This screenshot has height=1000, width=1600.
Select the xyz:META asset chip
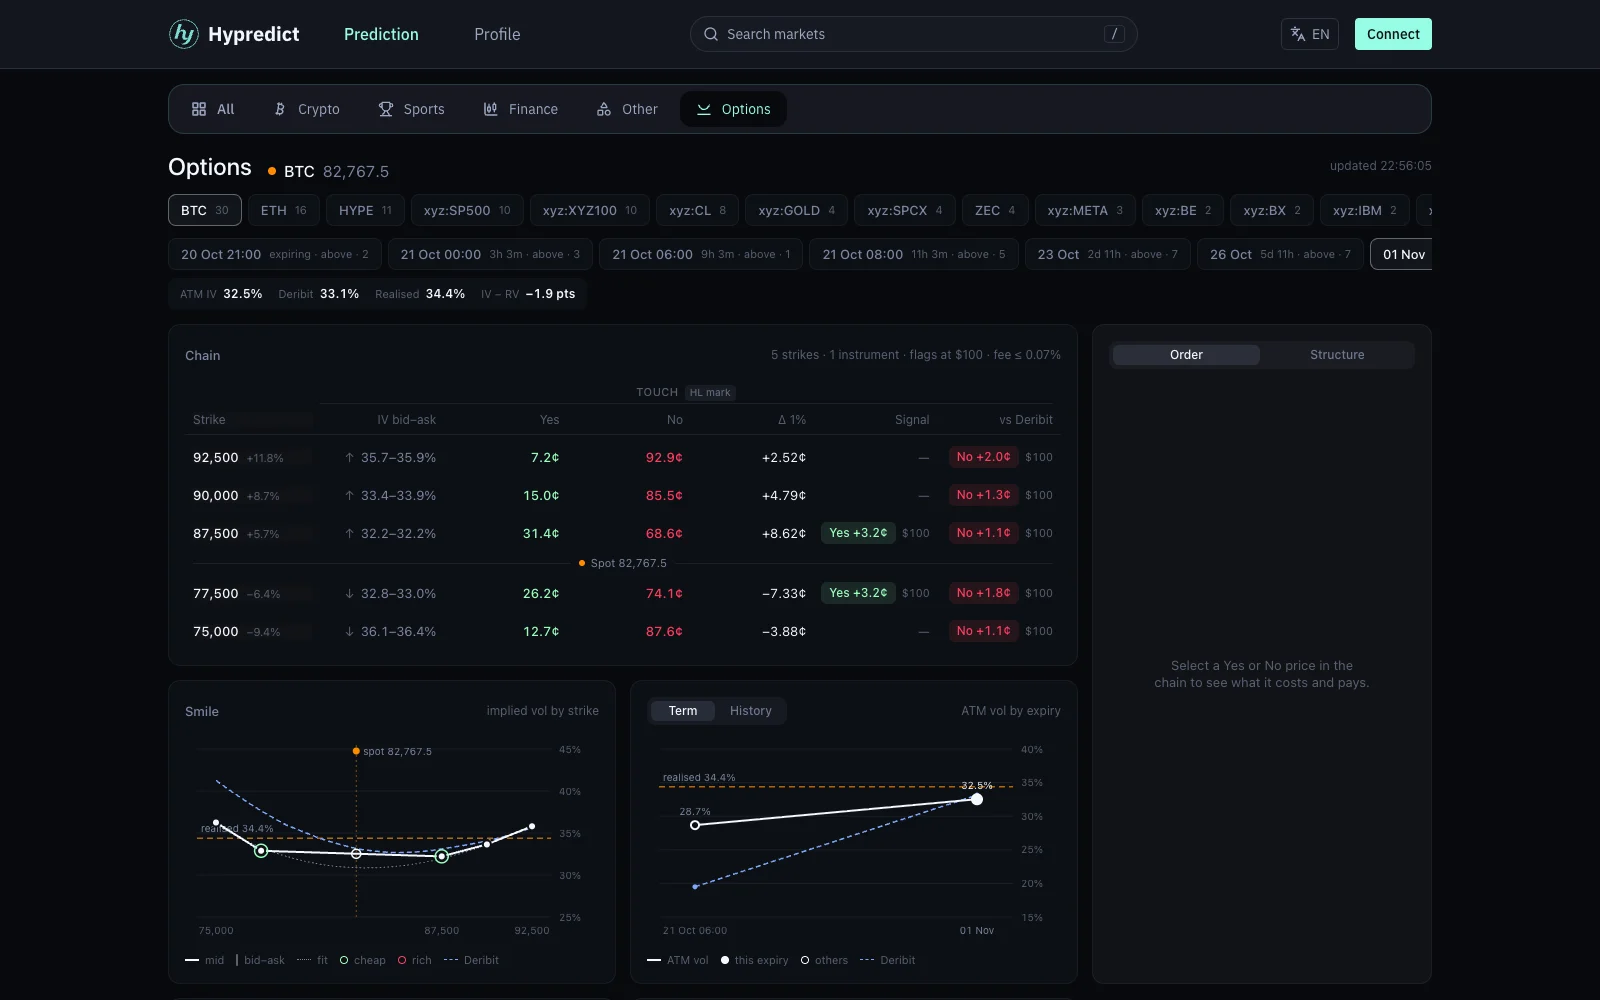pos(1085,210)
